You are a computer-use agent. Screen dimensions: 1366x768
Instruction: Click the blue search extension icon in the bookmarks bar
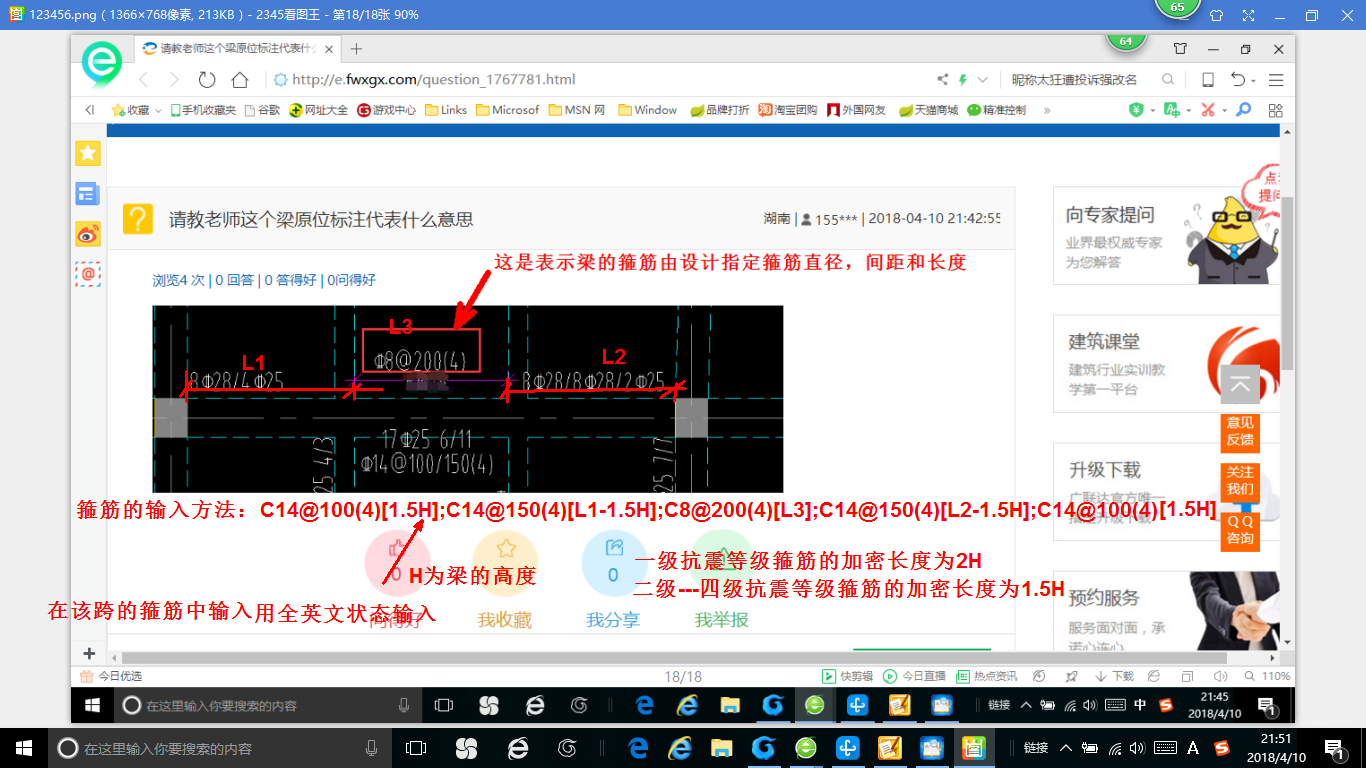pyautogui.click(x=1243, y=110)
